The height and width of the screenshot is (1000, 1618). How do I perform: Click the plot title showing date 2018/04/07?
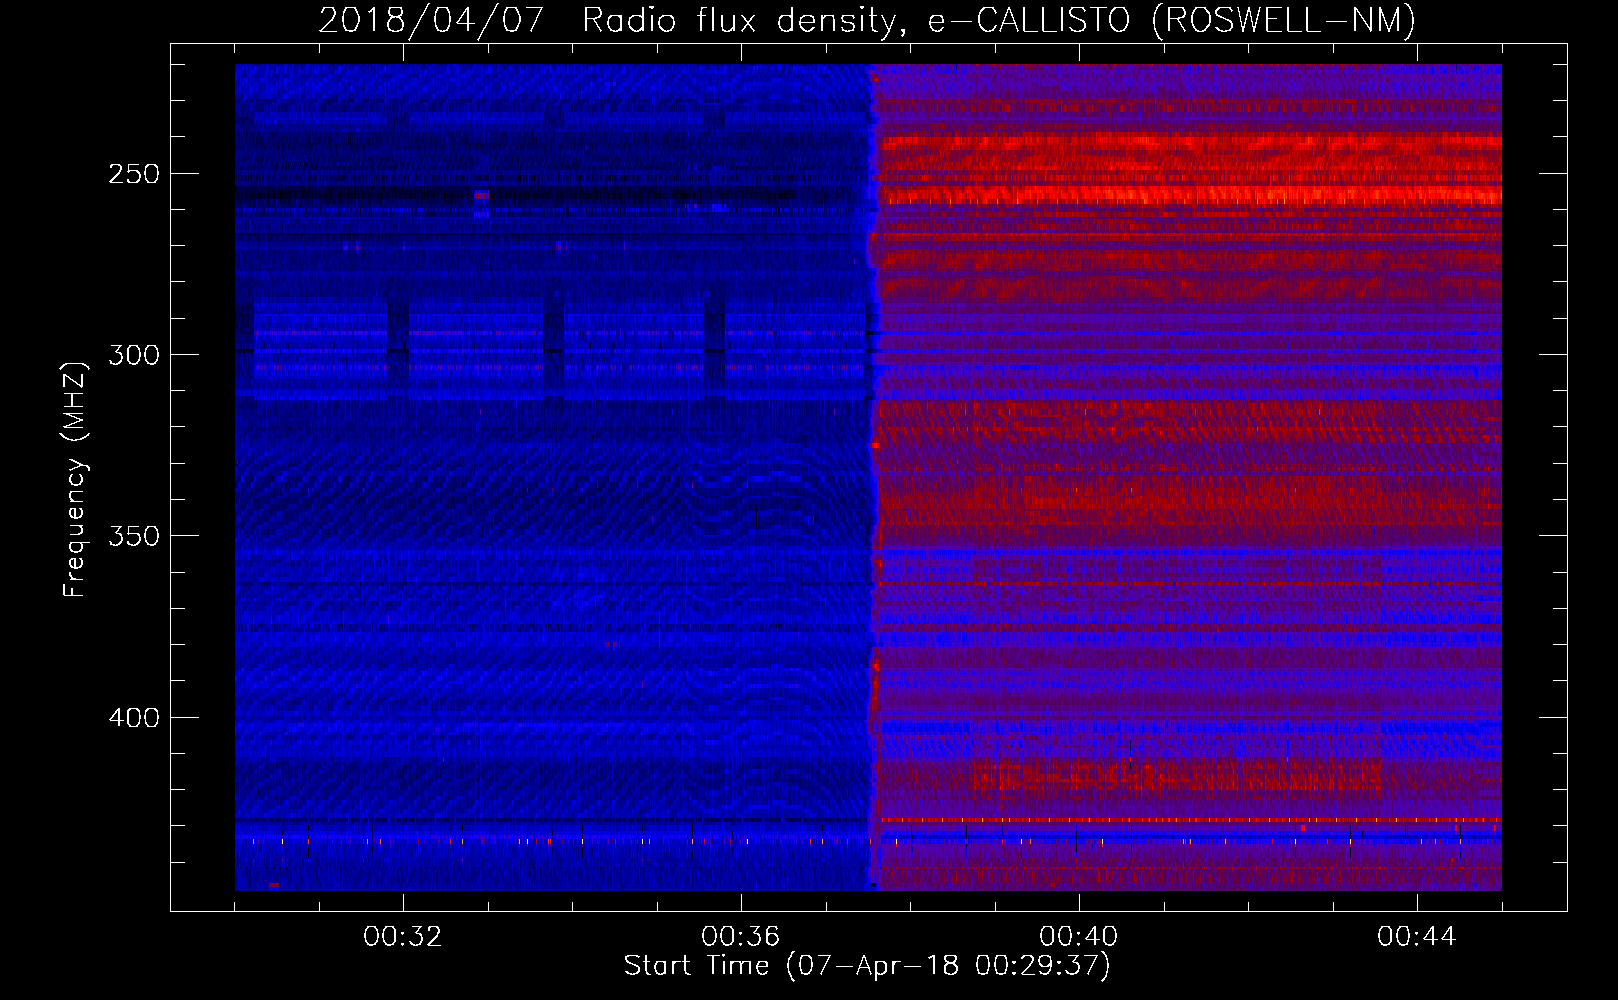pos(867,20)
